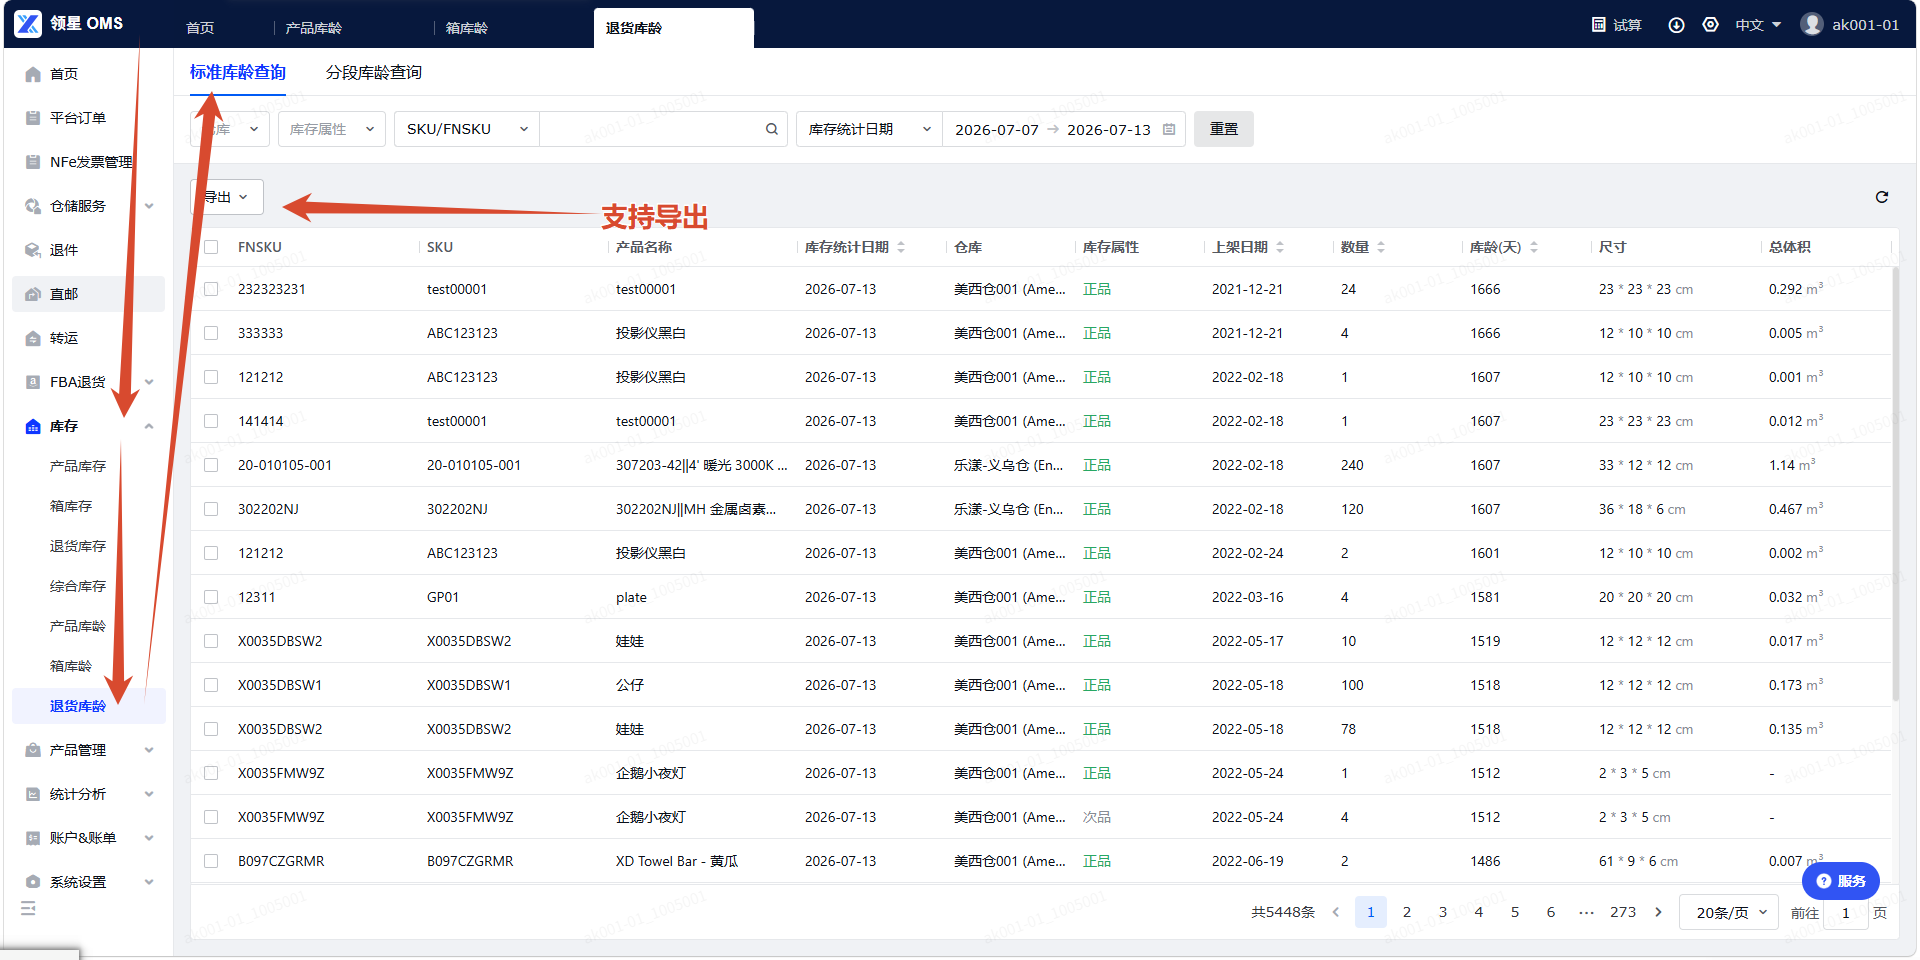Check the row with FNSKU X0035DBSW1
Viewport: 1920px width, 960px height.
tap(211, 685)
